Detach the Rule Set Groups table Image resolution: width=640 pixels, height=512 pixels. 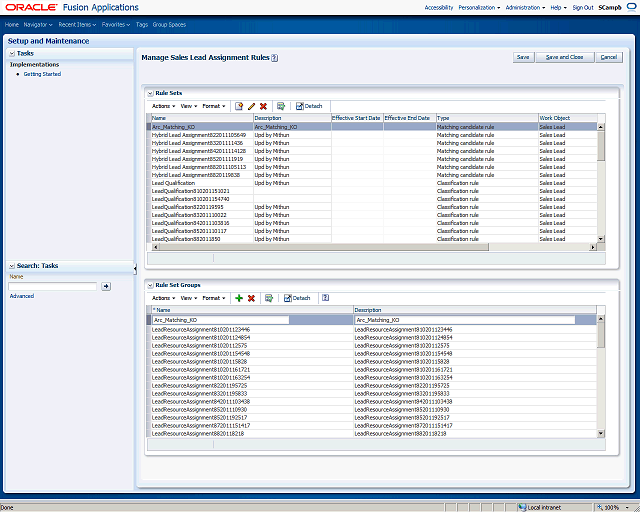297,298
